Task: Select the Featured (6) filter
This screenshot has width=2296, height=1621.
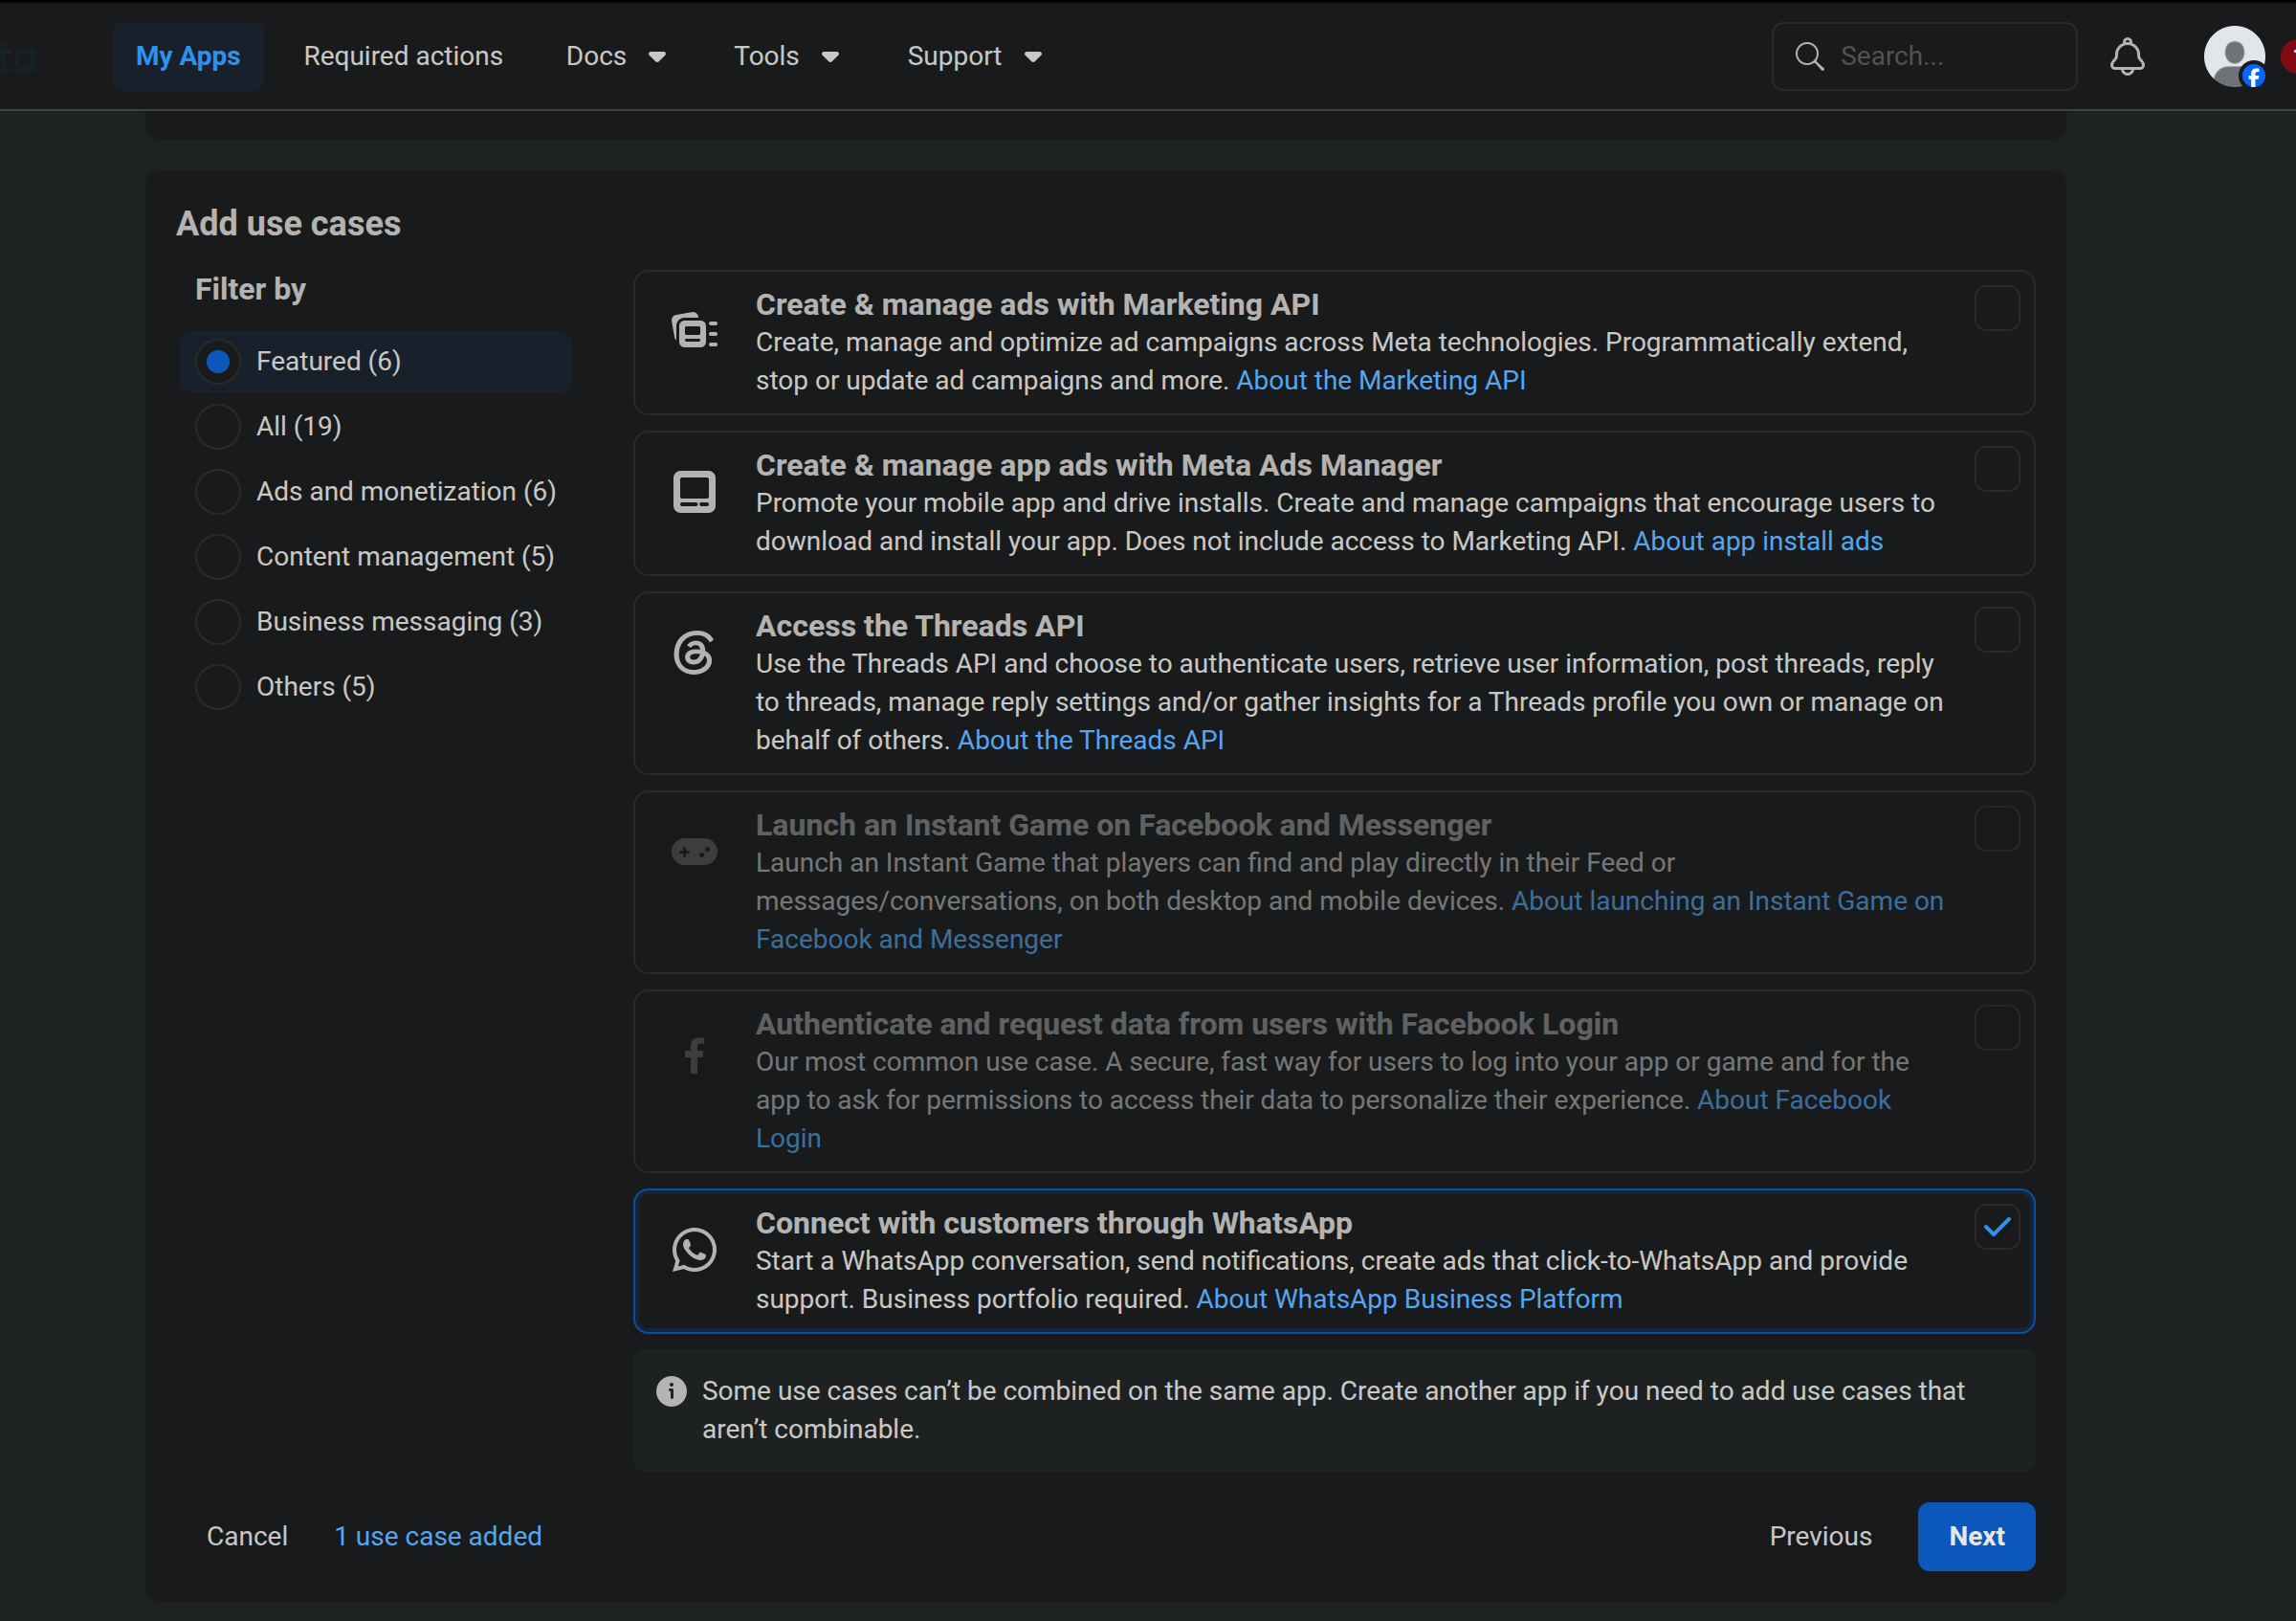Action: [376, 361]
